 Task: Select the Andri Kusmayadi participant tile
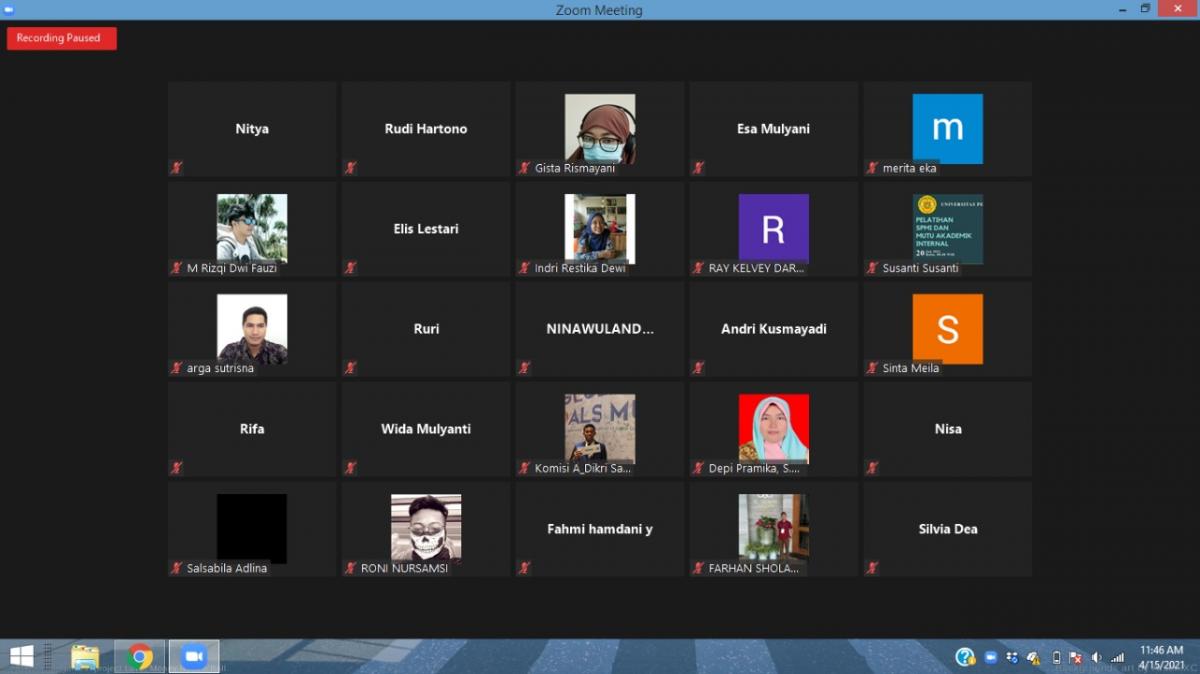click(773, 329)
